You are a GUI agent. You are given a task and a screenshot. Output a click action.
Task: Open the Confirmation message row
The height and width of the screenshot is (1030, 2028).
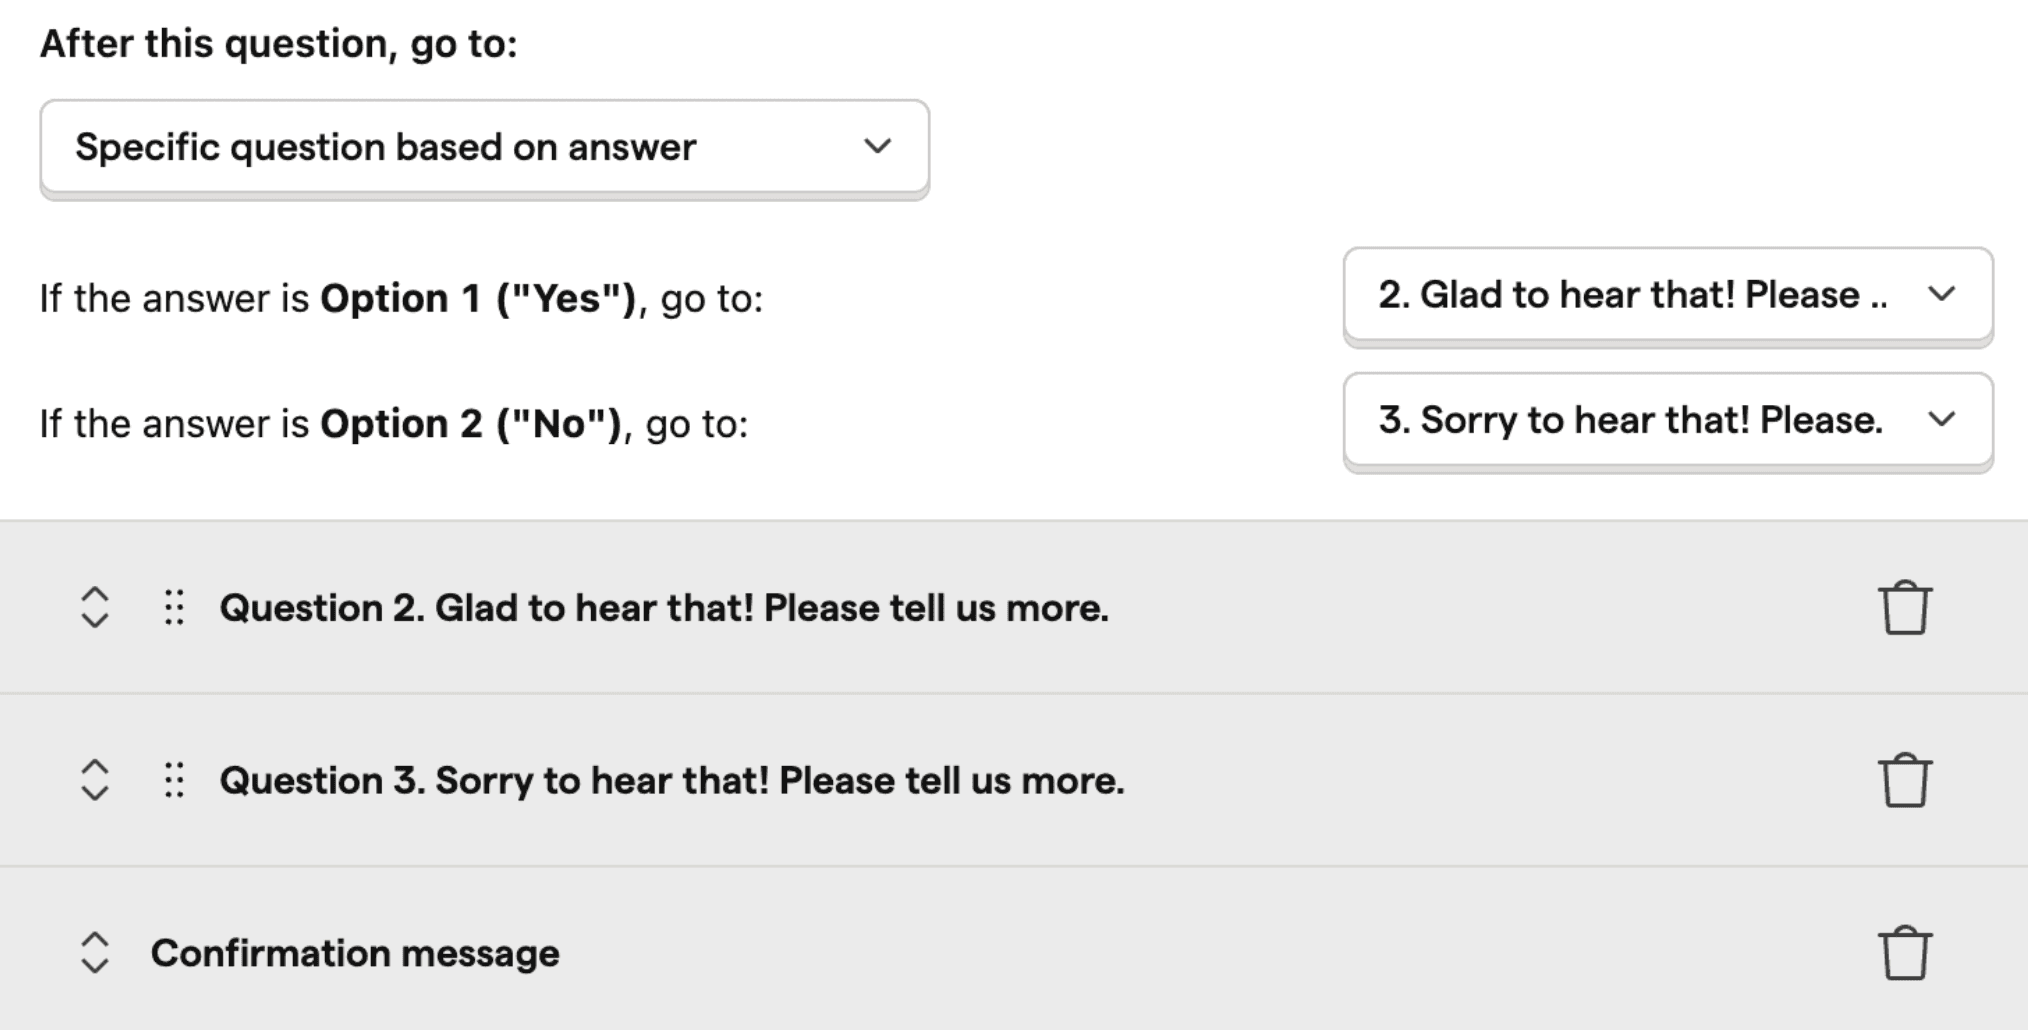(x=1014, y=952)
